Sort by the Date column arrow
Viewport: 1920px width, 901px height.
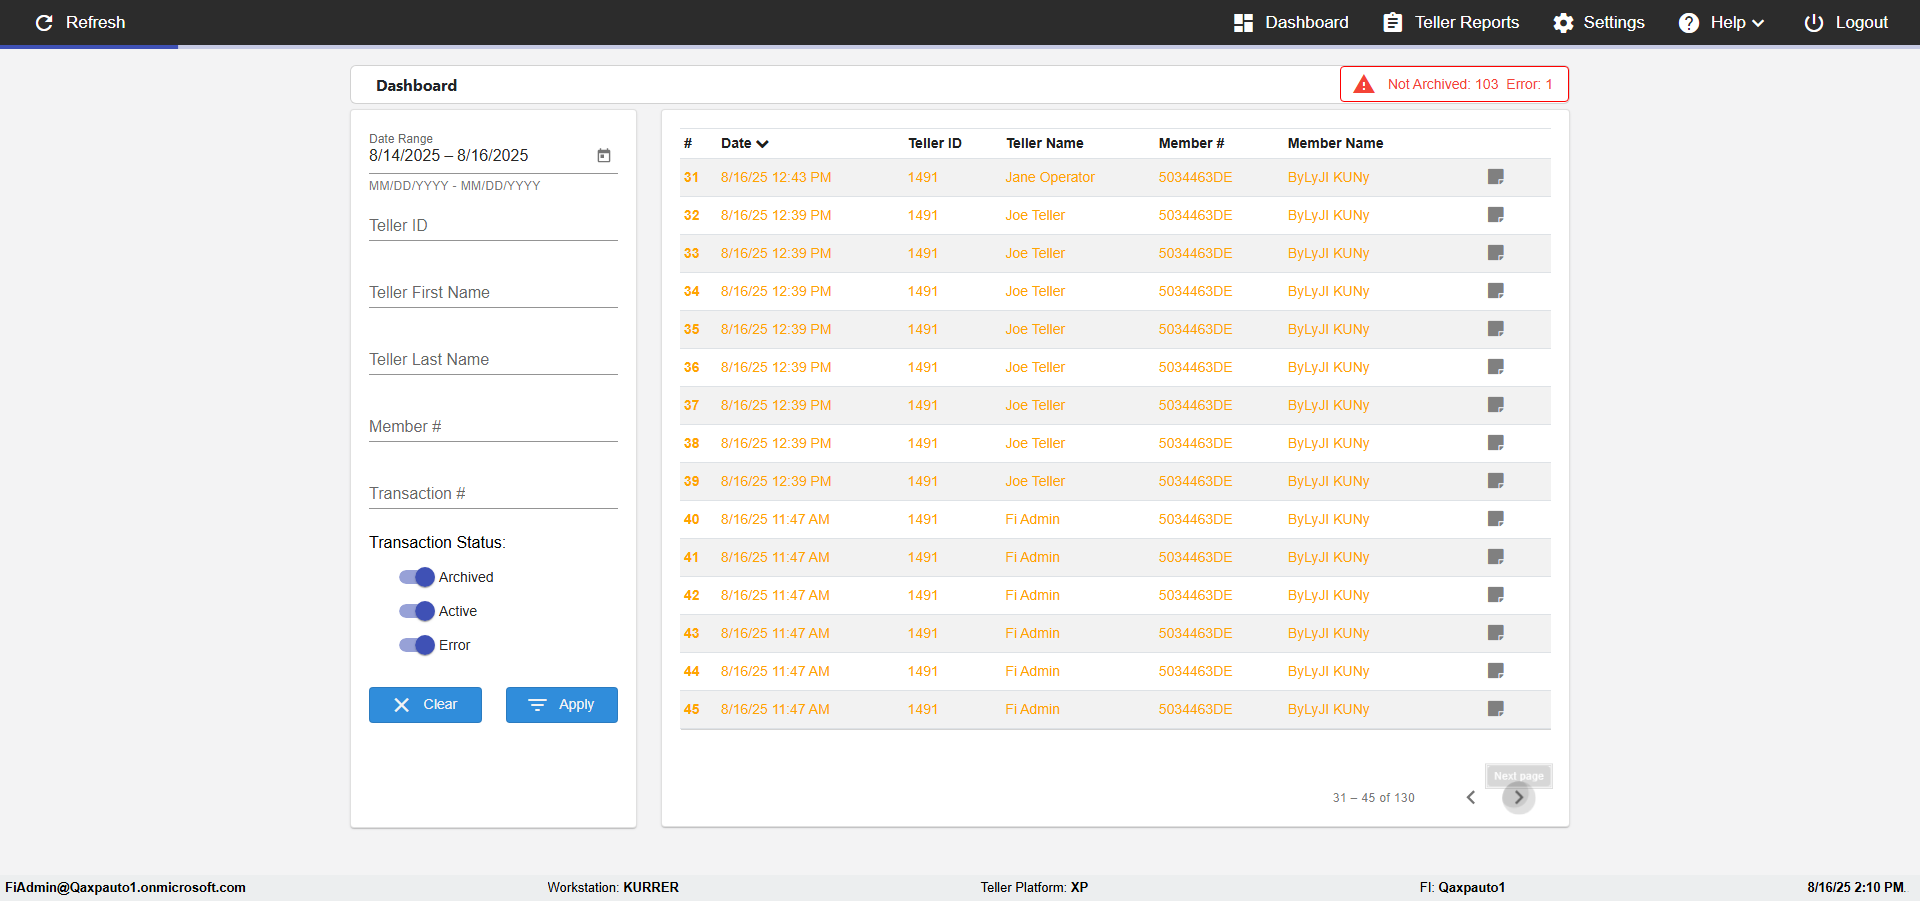(763, 143)
